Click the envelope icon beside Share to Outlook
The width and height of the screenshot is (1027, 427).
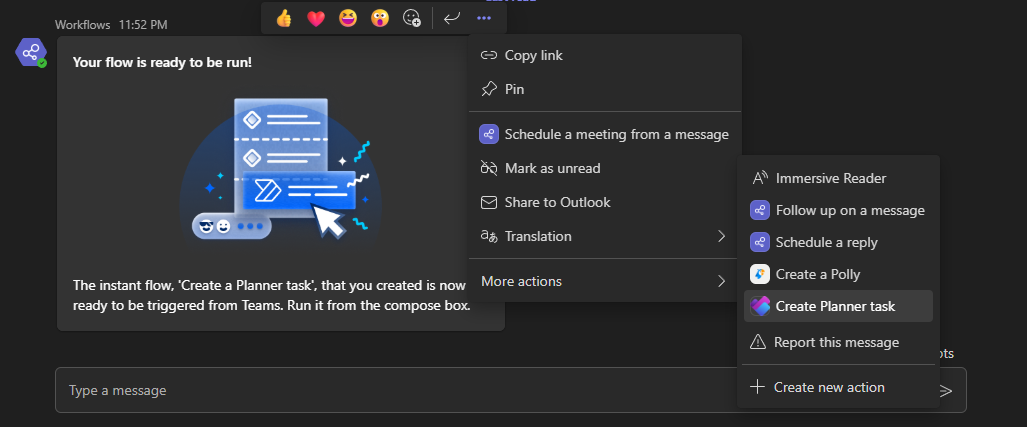point(489,202)
